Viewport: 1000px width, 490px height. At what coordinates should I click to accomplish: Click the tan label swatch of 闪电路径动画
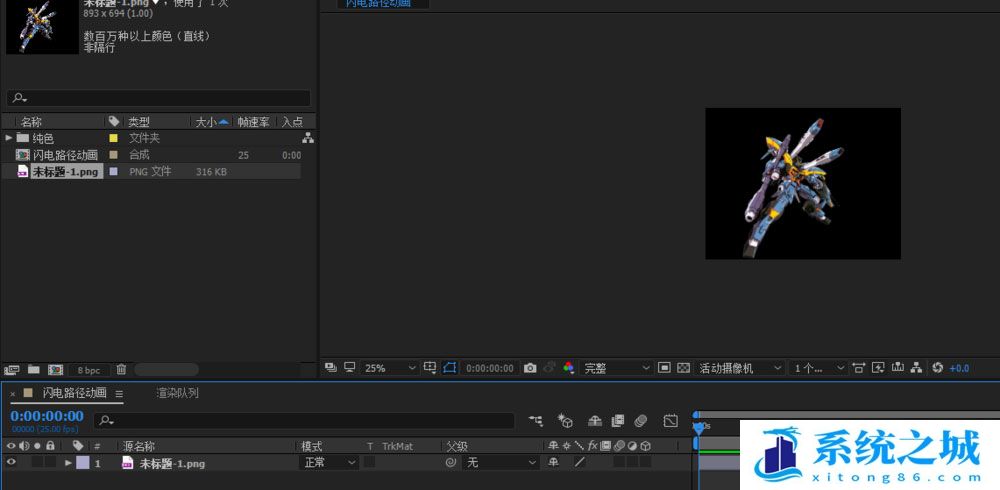pos(114,155)
